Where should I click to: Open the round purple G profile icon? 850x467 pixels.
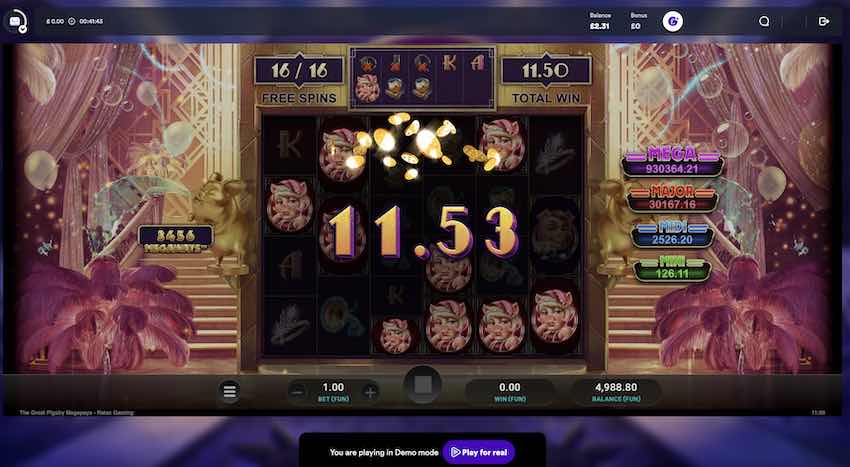673,22
